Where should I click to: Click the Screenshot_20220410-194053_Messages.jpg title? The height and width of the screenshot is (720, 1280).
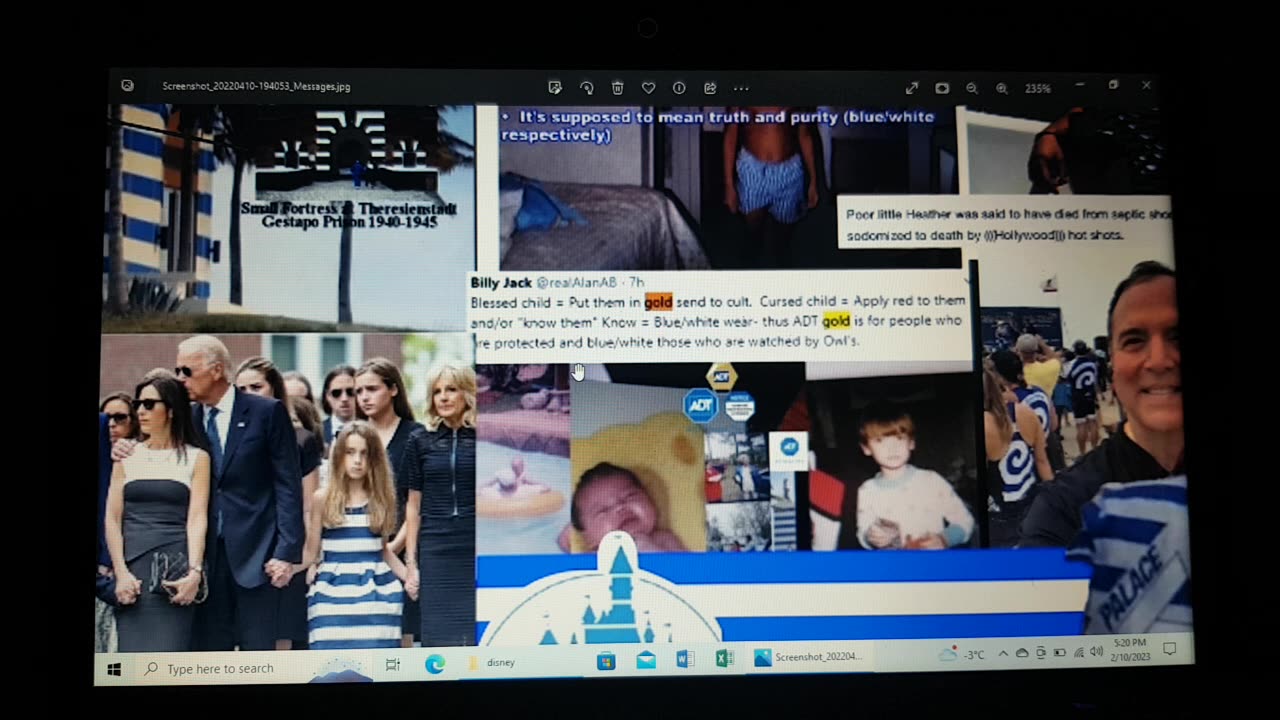click(256, 87)
